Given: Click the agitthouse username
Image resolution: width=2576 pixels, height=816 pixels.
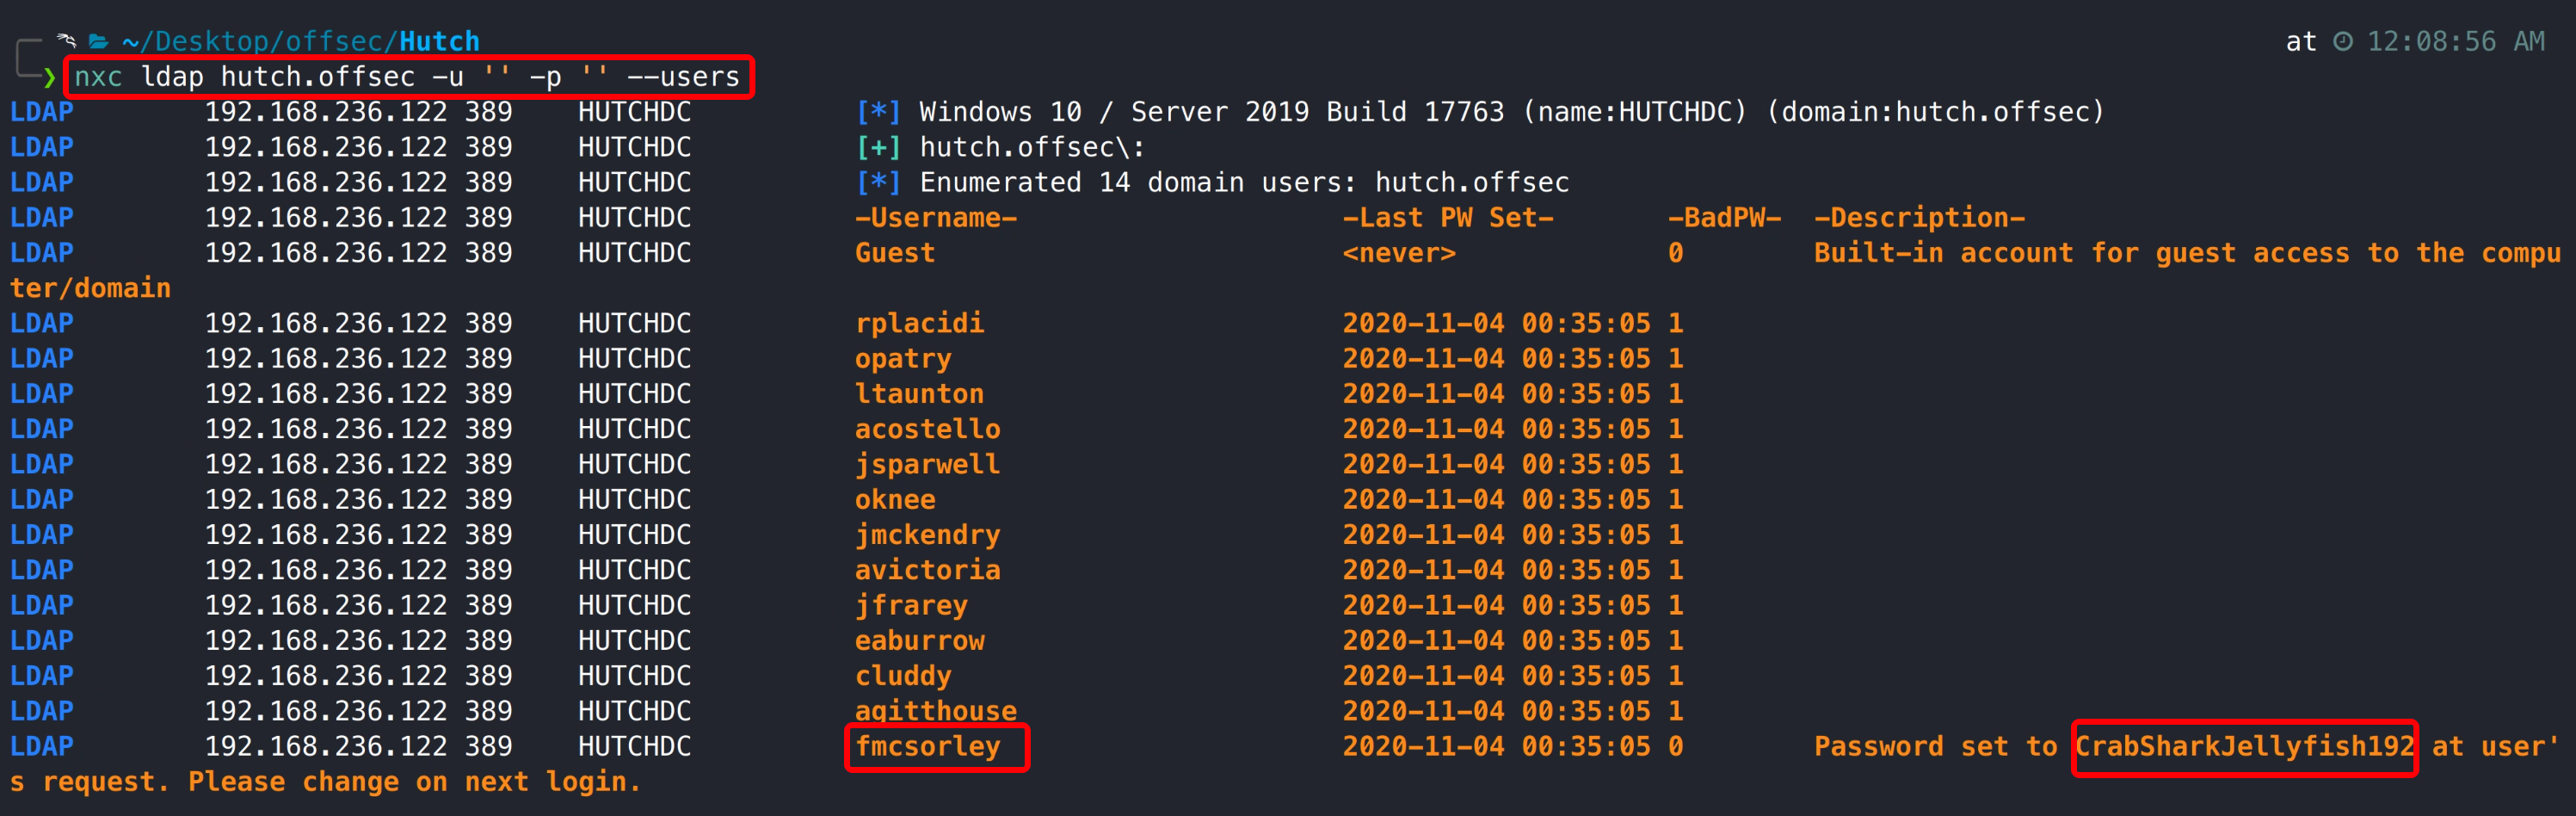Looking at the screenshot, I should point(935,710).
